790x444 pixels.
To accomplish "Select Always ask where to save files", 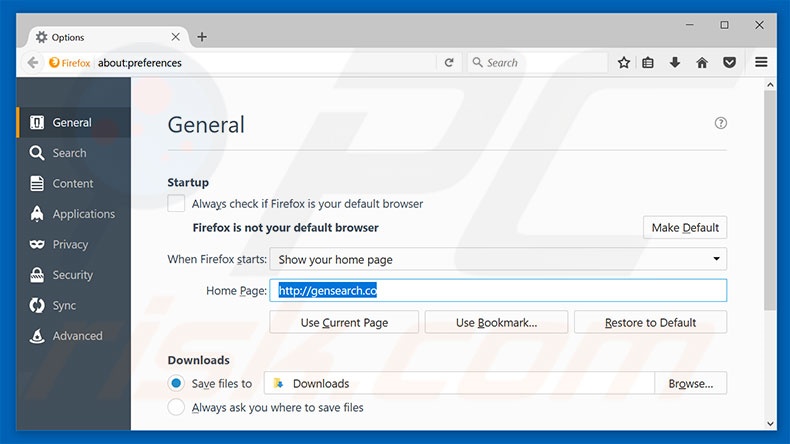I will (176, 407).
